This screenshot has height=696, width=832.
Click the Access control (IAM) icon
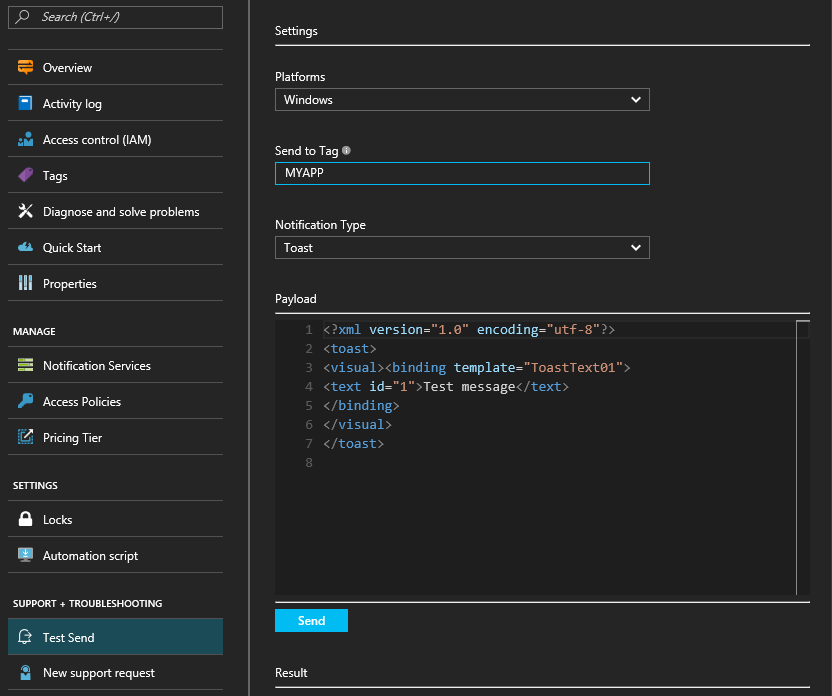25,140
